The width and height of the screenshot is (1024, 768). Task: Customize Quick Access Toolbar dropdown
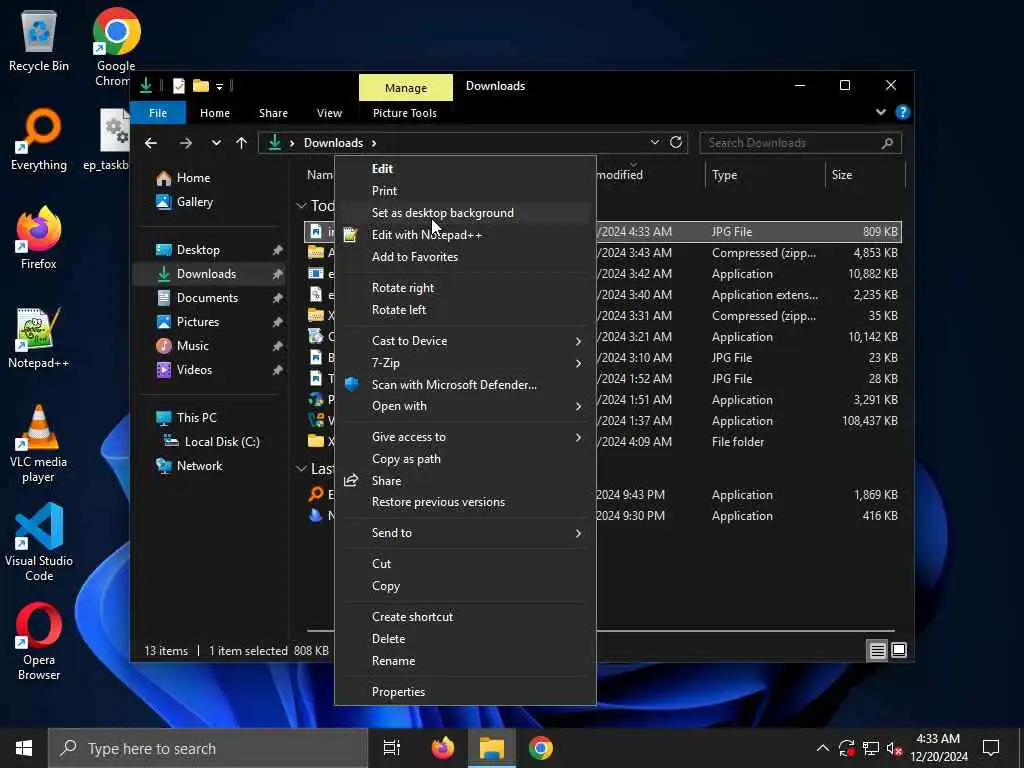pos(219,86)
